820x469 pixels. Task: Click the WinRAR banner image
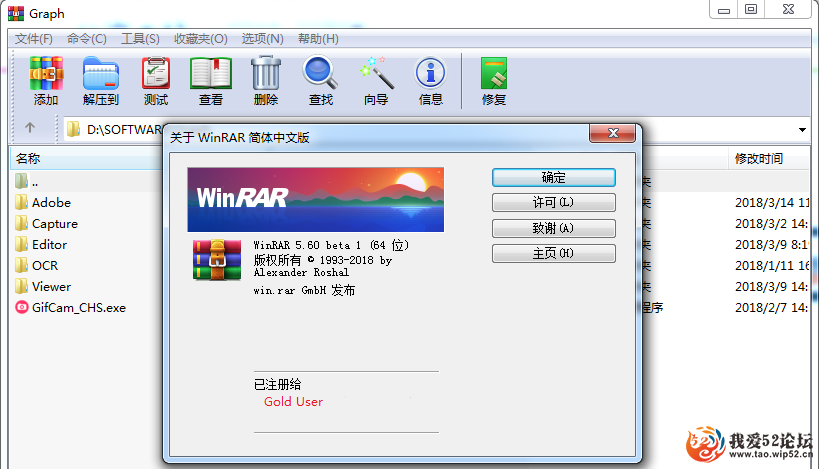pos(316,199)
